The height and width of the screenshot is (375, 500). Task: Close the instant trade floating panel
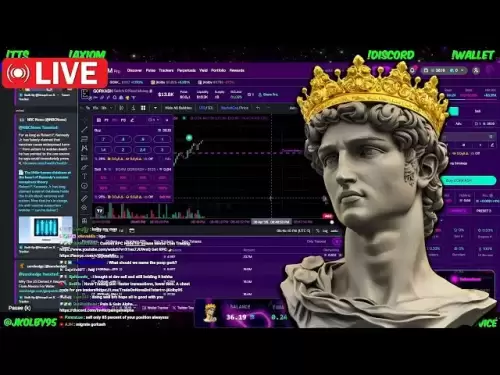tap(167, 120)
